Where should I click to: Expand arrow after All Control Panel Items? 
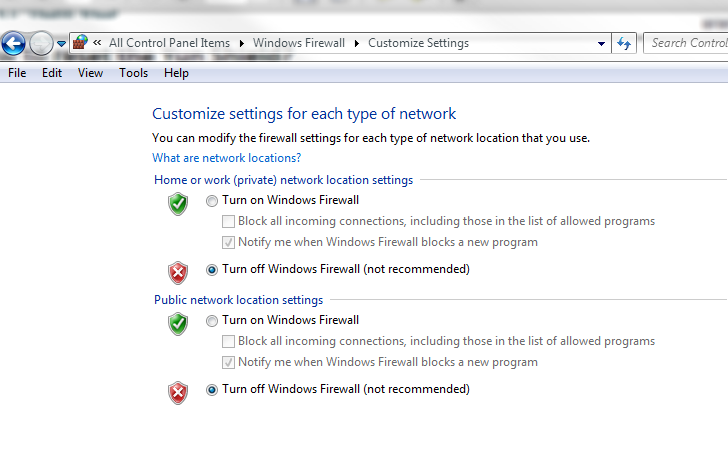click(241, 43)
